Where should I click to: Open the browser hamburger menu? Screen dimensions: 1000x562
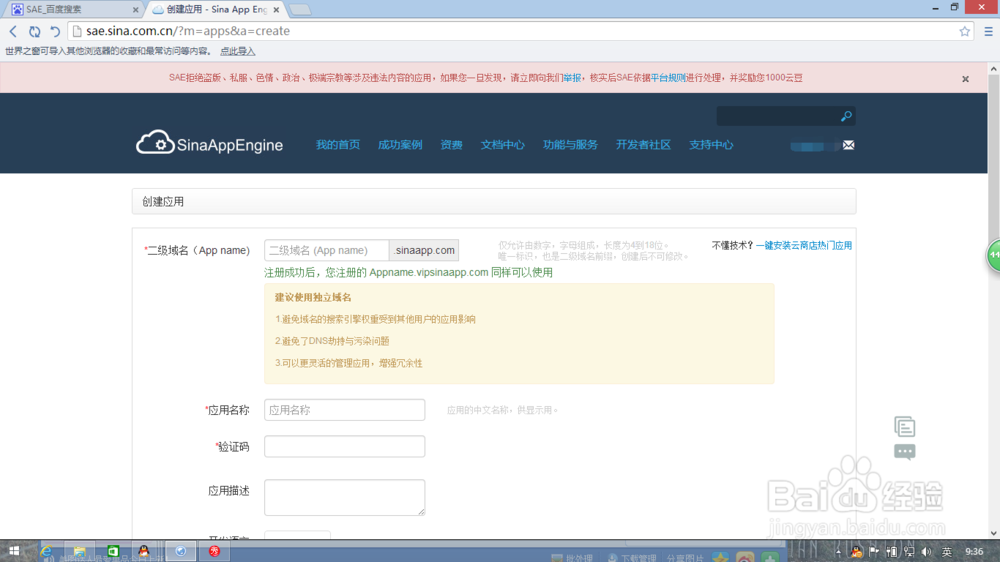[988, 31]
